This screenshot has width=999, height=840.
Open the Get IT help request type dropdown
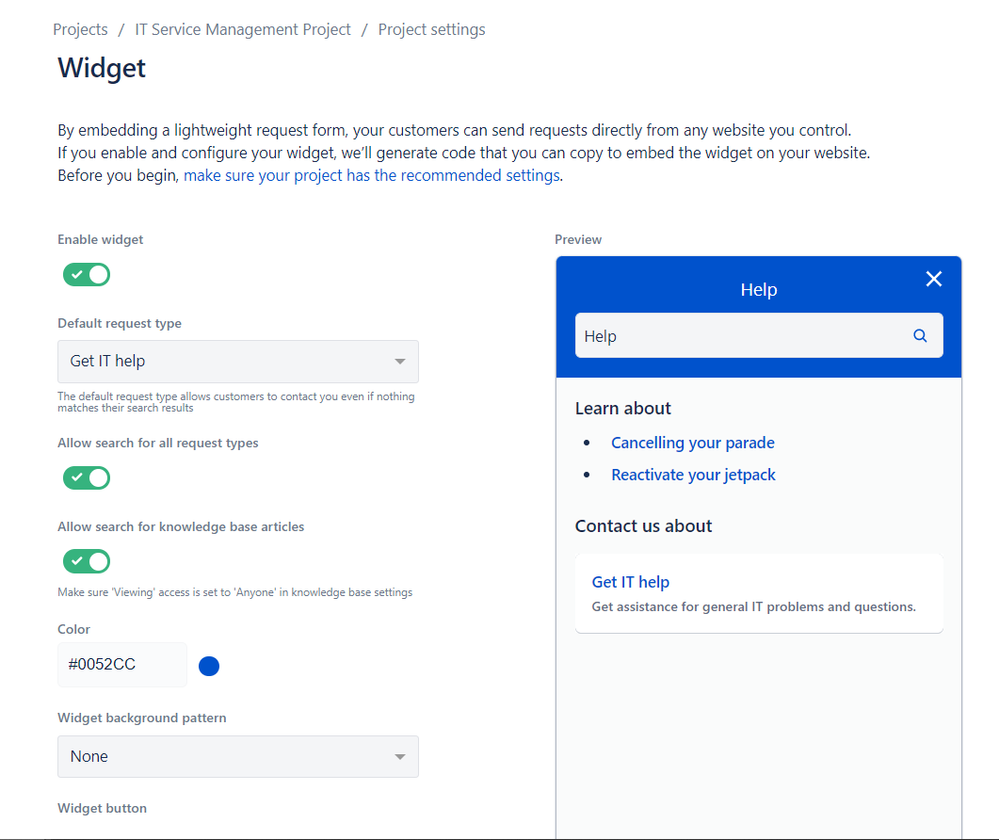click(x=238, y=361)
